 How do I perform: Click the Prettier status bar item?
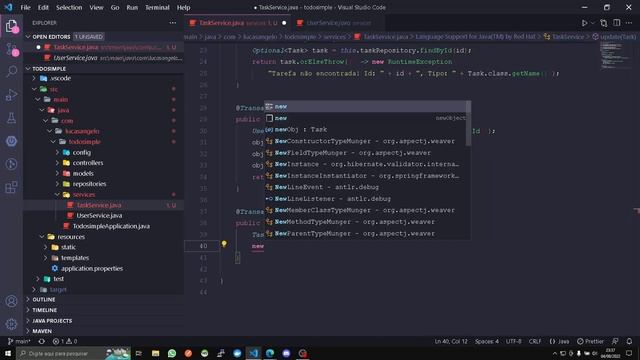coord(591,341)
